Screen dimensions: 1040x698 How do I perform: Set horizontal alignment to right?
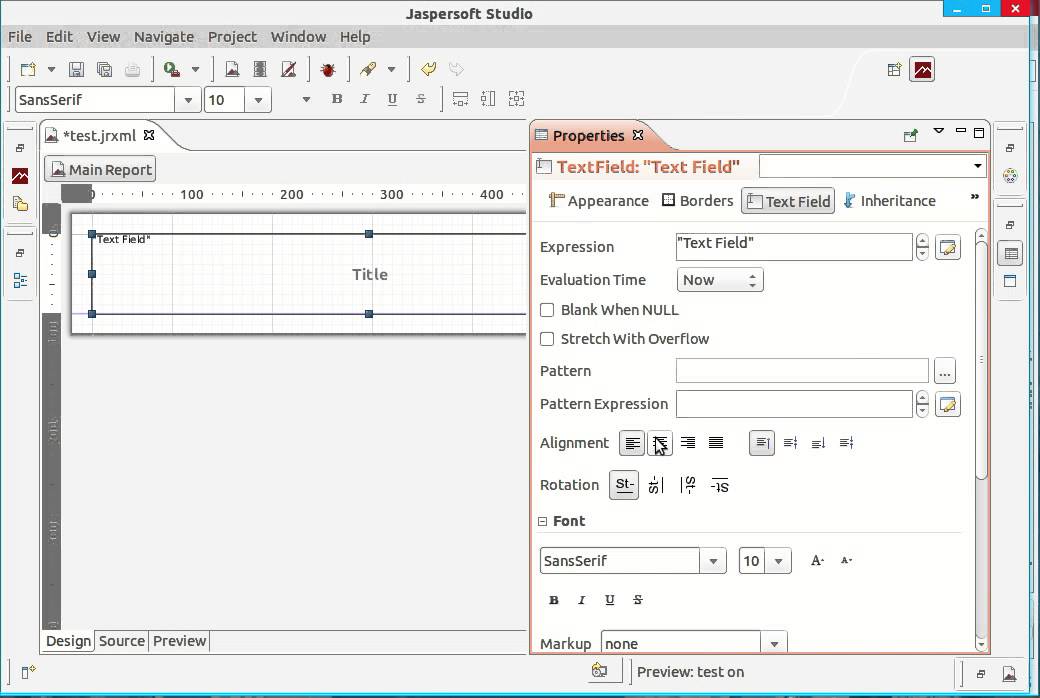[x=688, y=443]
